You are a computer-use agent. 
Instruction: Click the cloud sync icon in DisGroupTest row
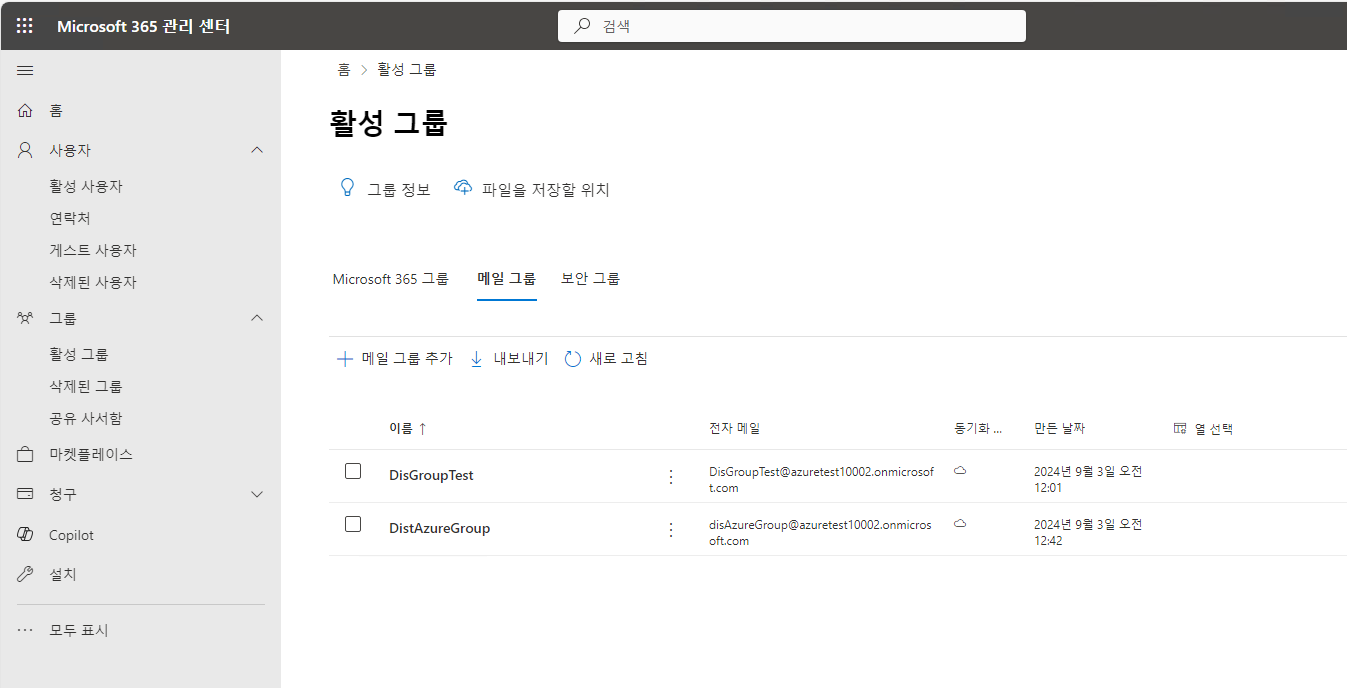[960, 470]
